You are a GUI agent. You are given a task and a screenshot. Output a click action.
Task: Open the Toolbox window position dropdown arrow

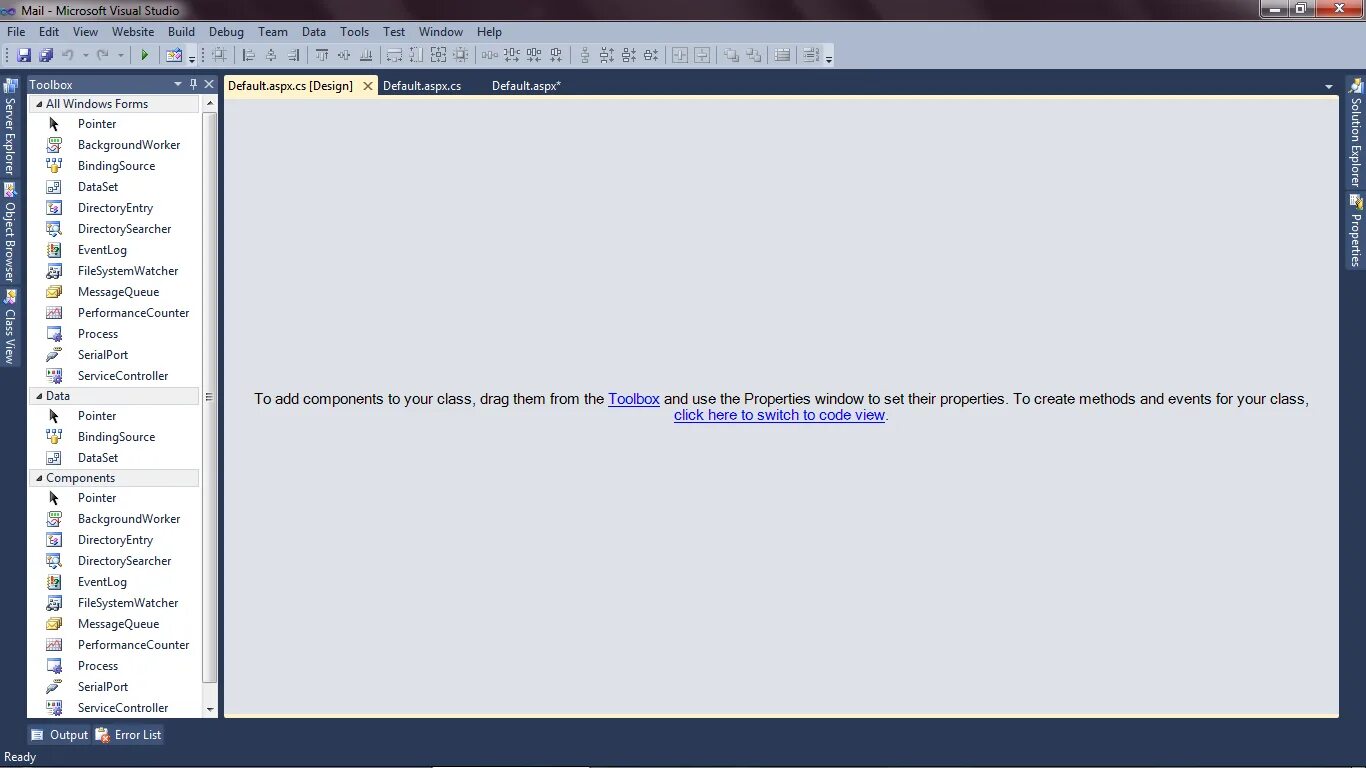coord(178,84)
